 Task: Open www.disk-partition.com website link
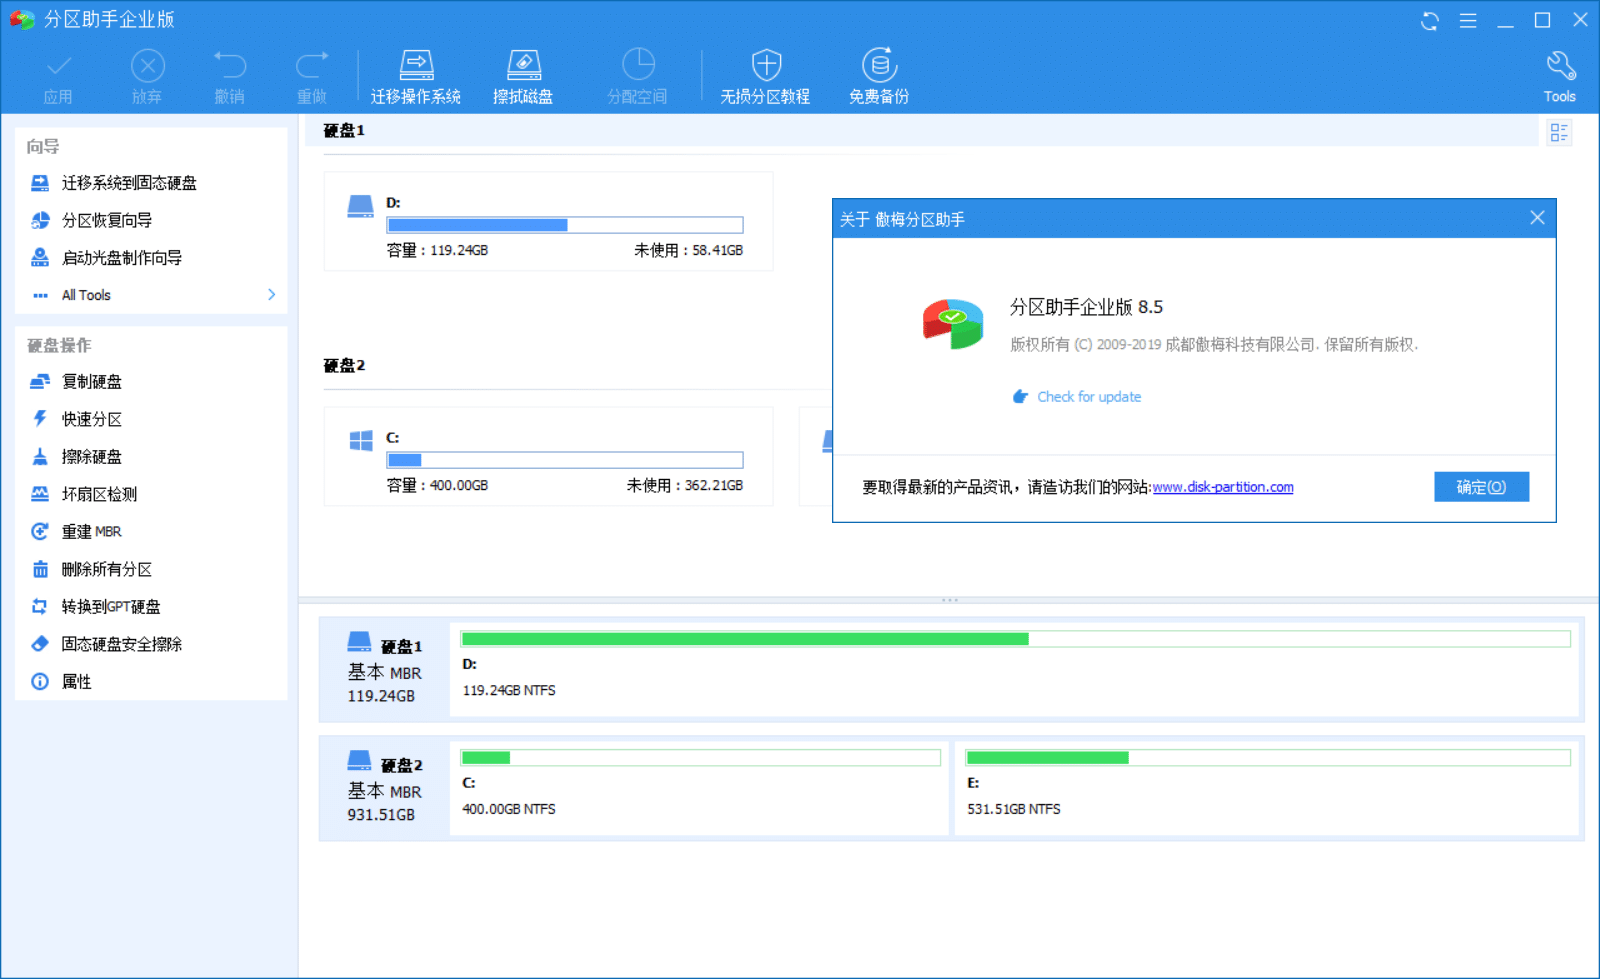[1223, 487]
